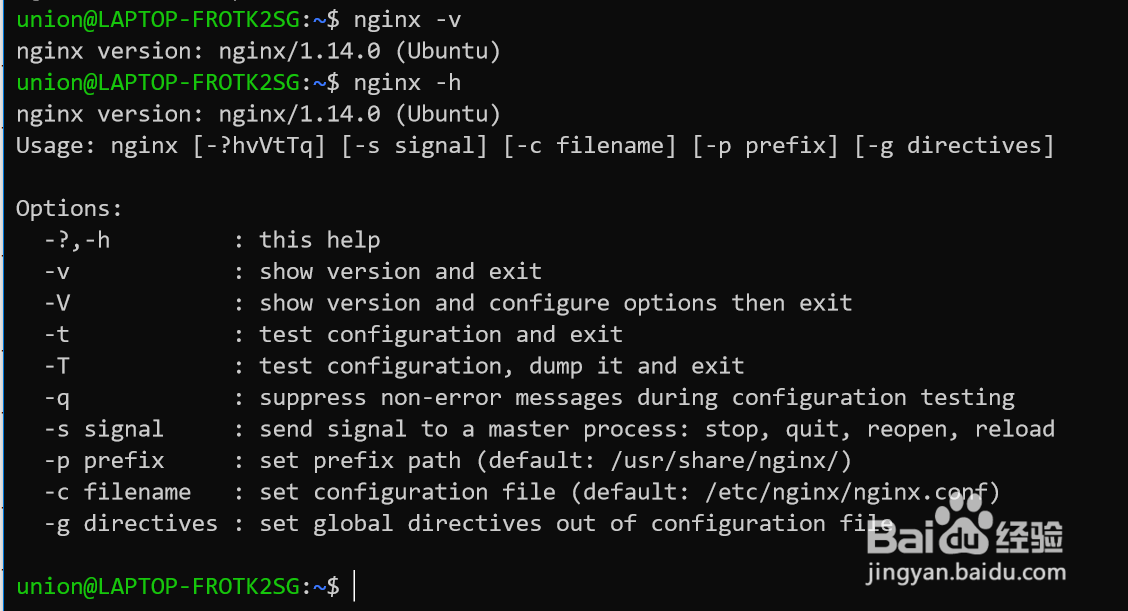Click the 'nginx -v' command text
The height and width of the screenshot is (611, 1128).
pos(407,19)
